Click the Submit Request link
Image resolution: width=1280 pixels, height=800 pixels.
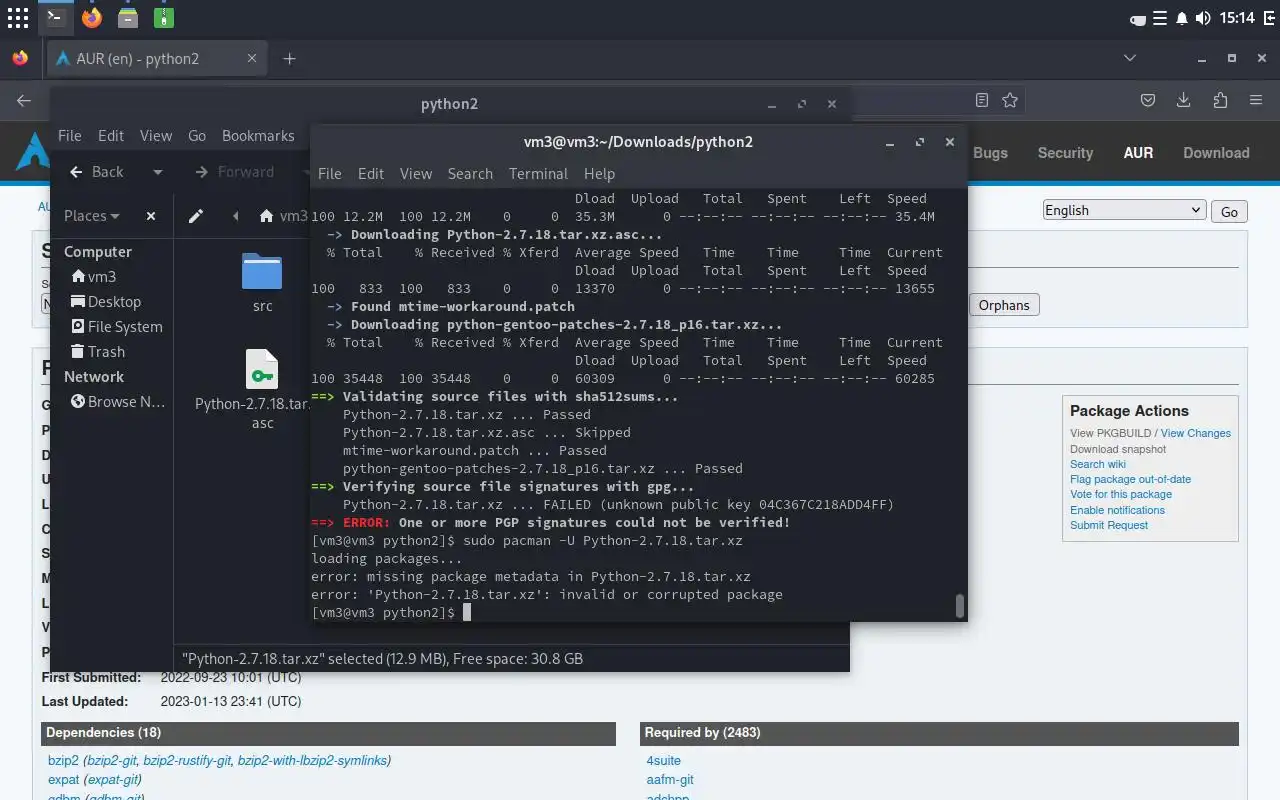coord(1109,525)
